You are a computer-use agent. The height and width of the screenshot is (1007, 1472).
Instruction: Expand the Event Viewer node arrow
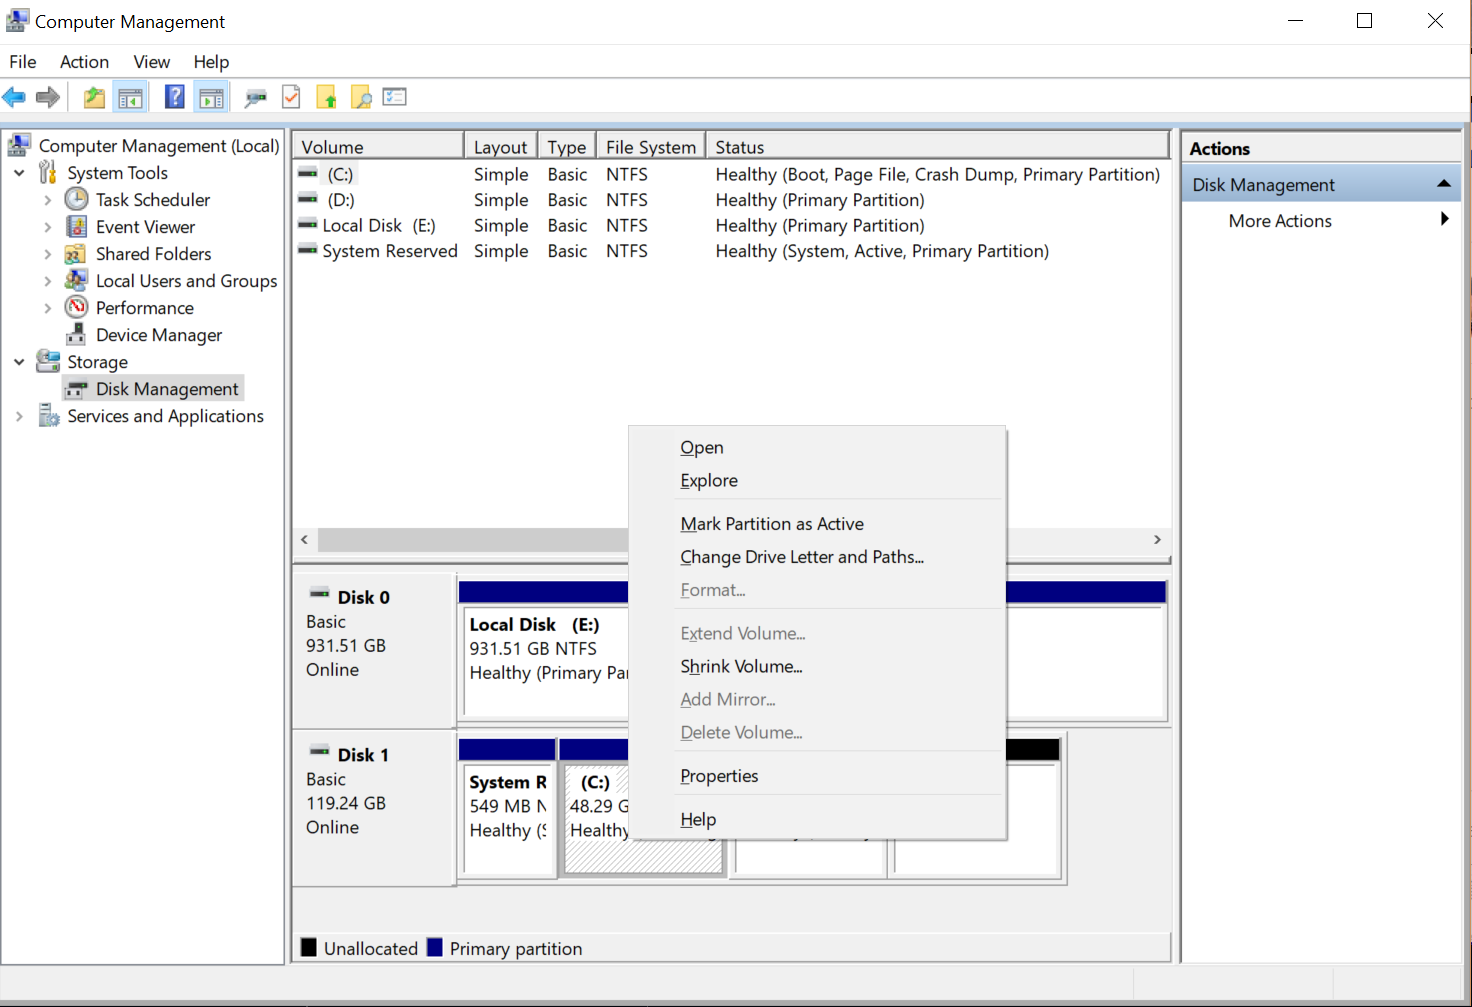(x=47, y=227)
